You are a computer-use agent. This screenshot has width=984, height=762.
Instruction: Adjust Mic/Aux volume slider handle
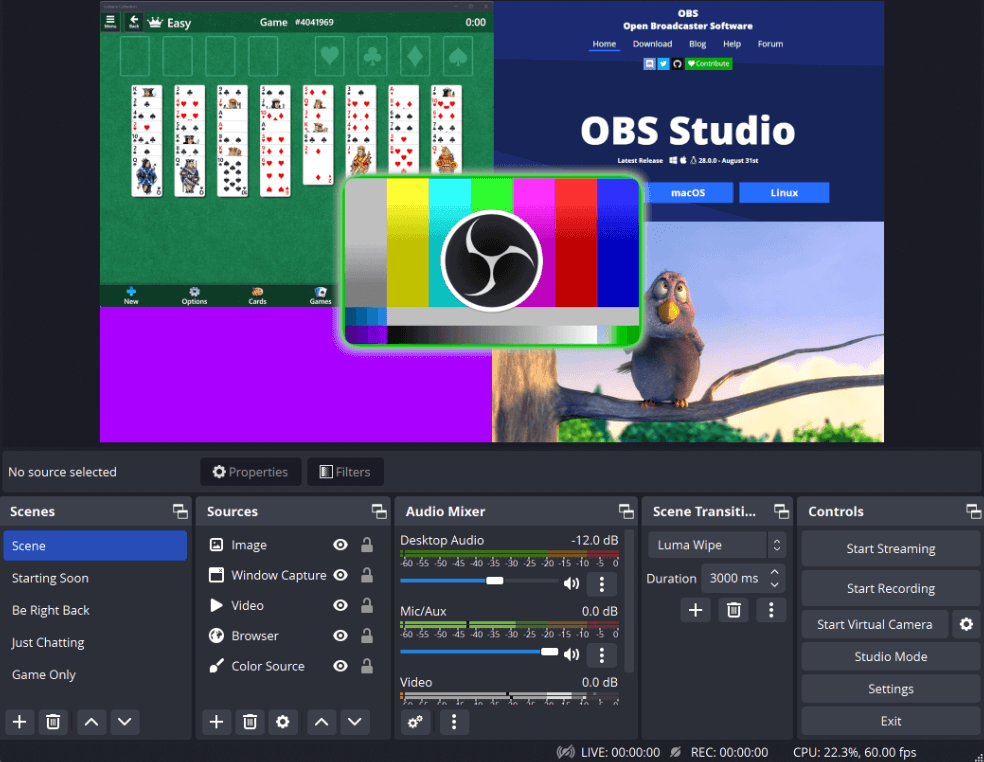click(550, 652)
